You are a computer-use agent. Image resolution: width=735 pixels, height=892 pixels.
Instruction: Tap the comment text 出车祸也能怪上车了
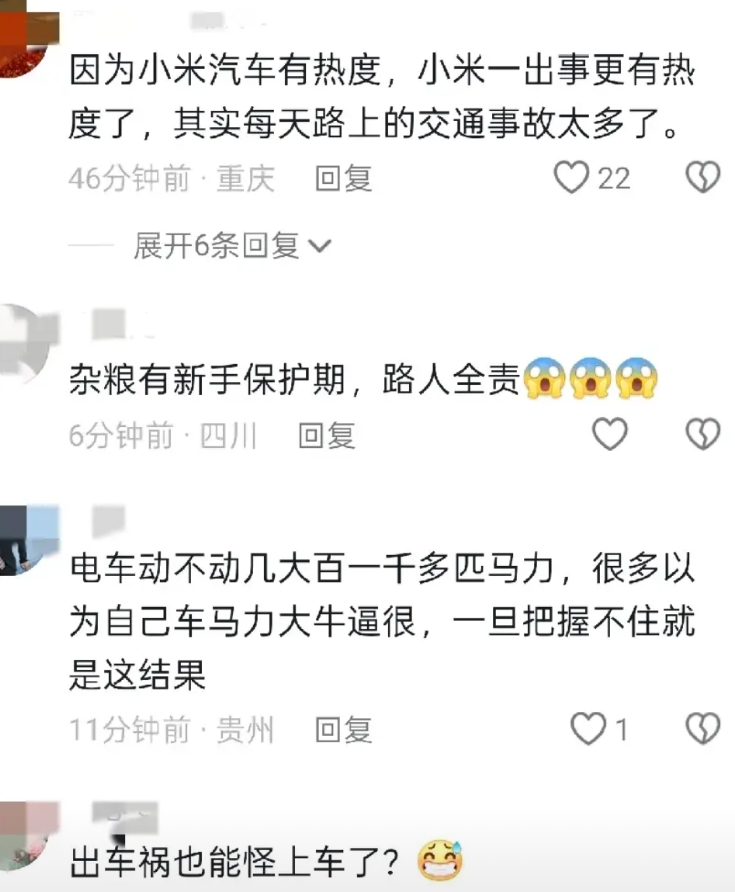pos(234,862)
